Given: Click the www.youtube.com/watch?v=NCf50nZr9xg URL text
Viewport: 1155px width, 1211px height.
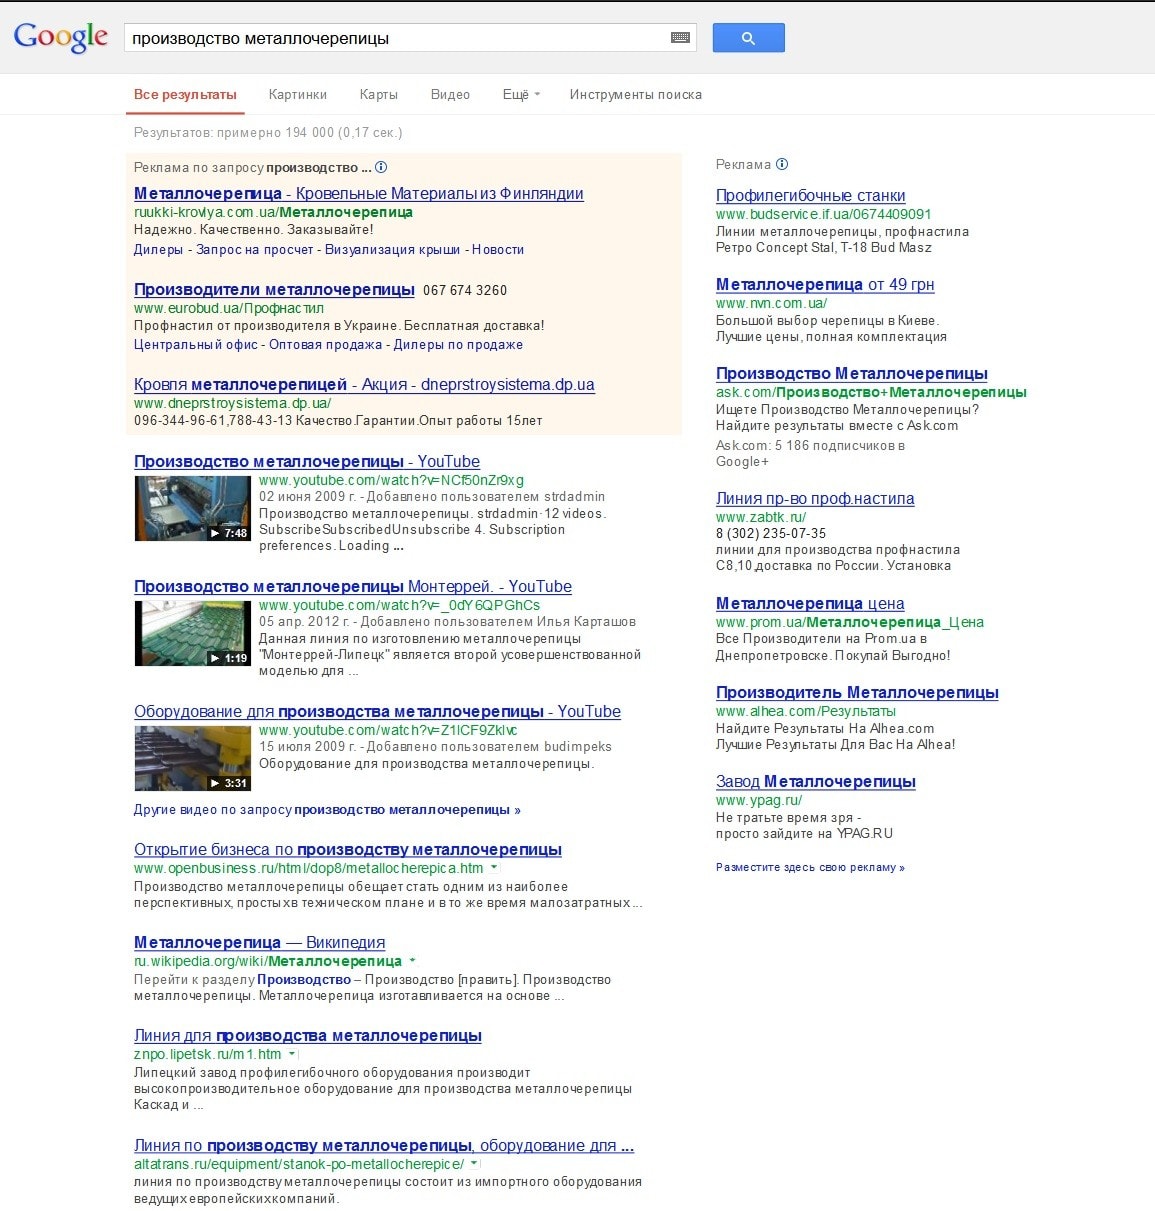Looking at the screenshot, I should (x=391, y=480).
